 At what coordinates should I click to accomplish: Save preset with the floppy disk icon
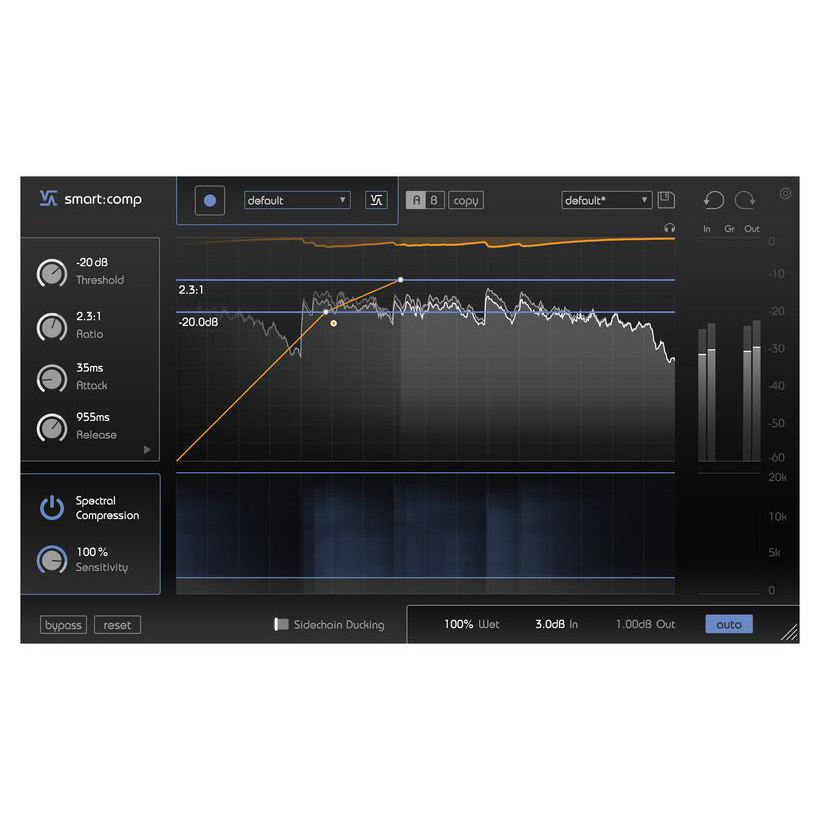[666, 200]
